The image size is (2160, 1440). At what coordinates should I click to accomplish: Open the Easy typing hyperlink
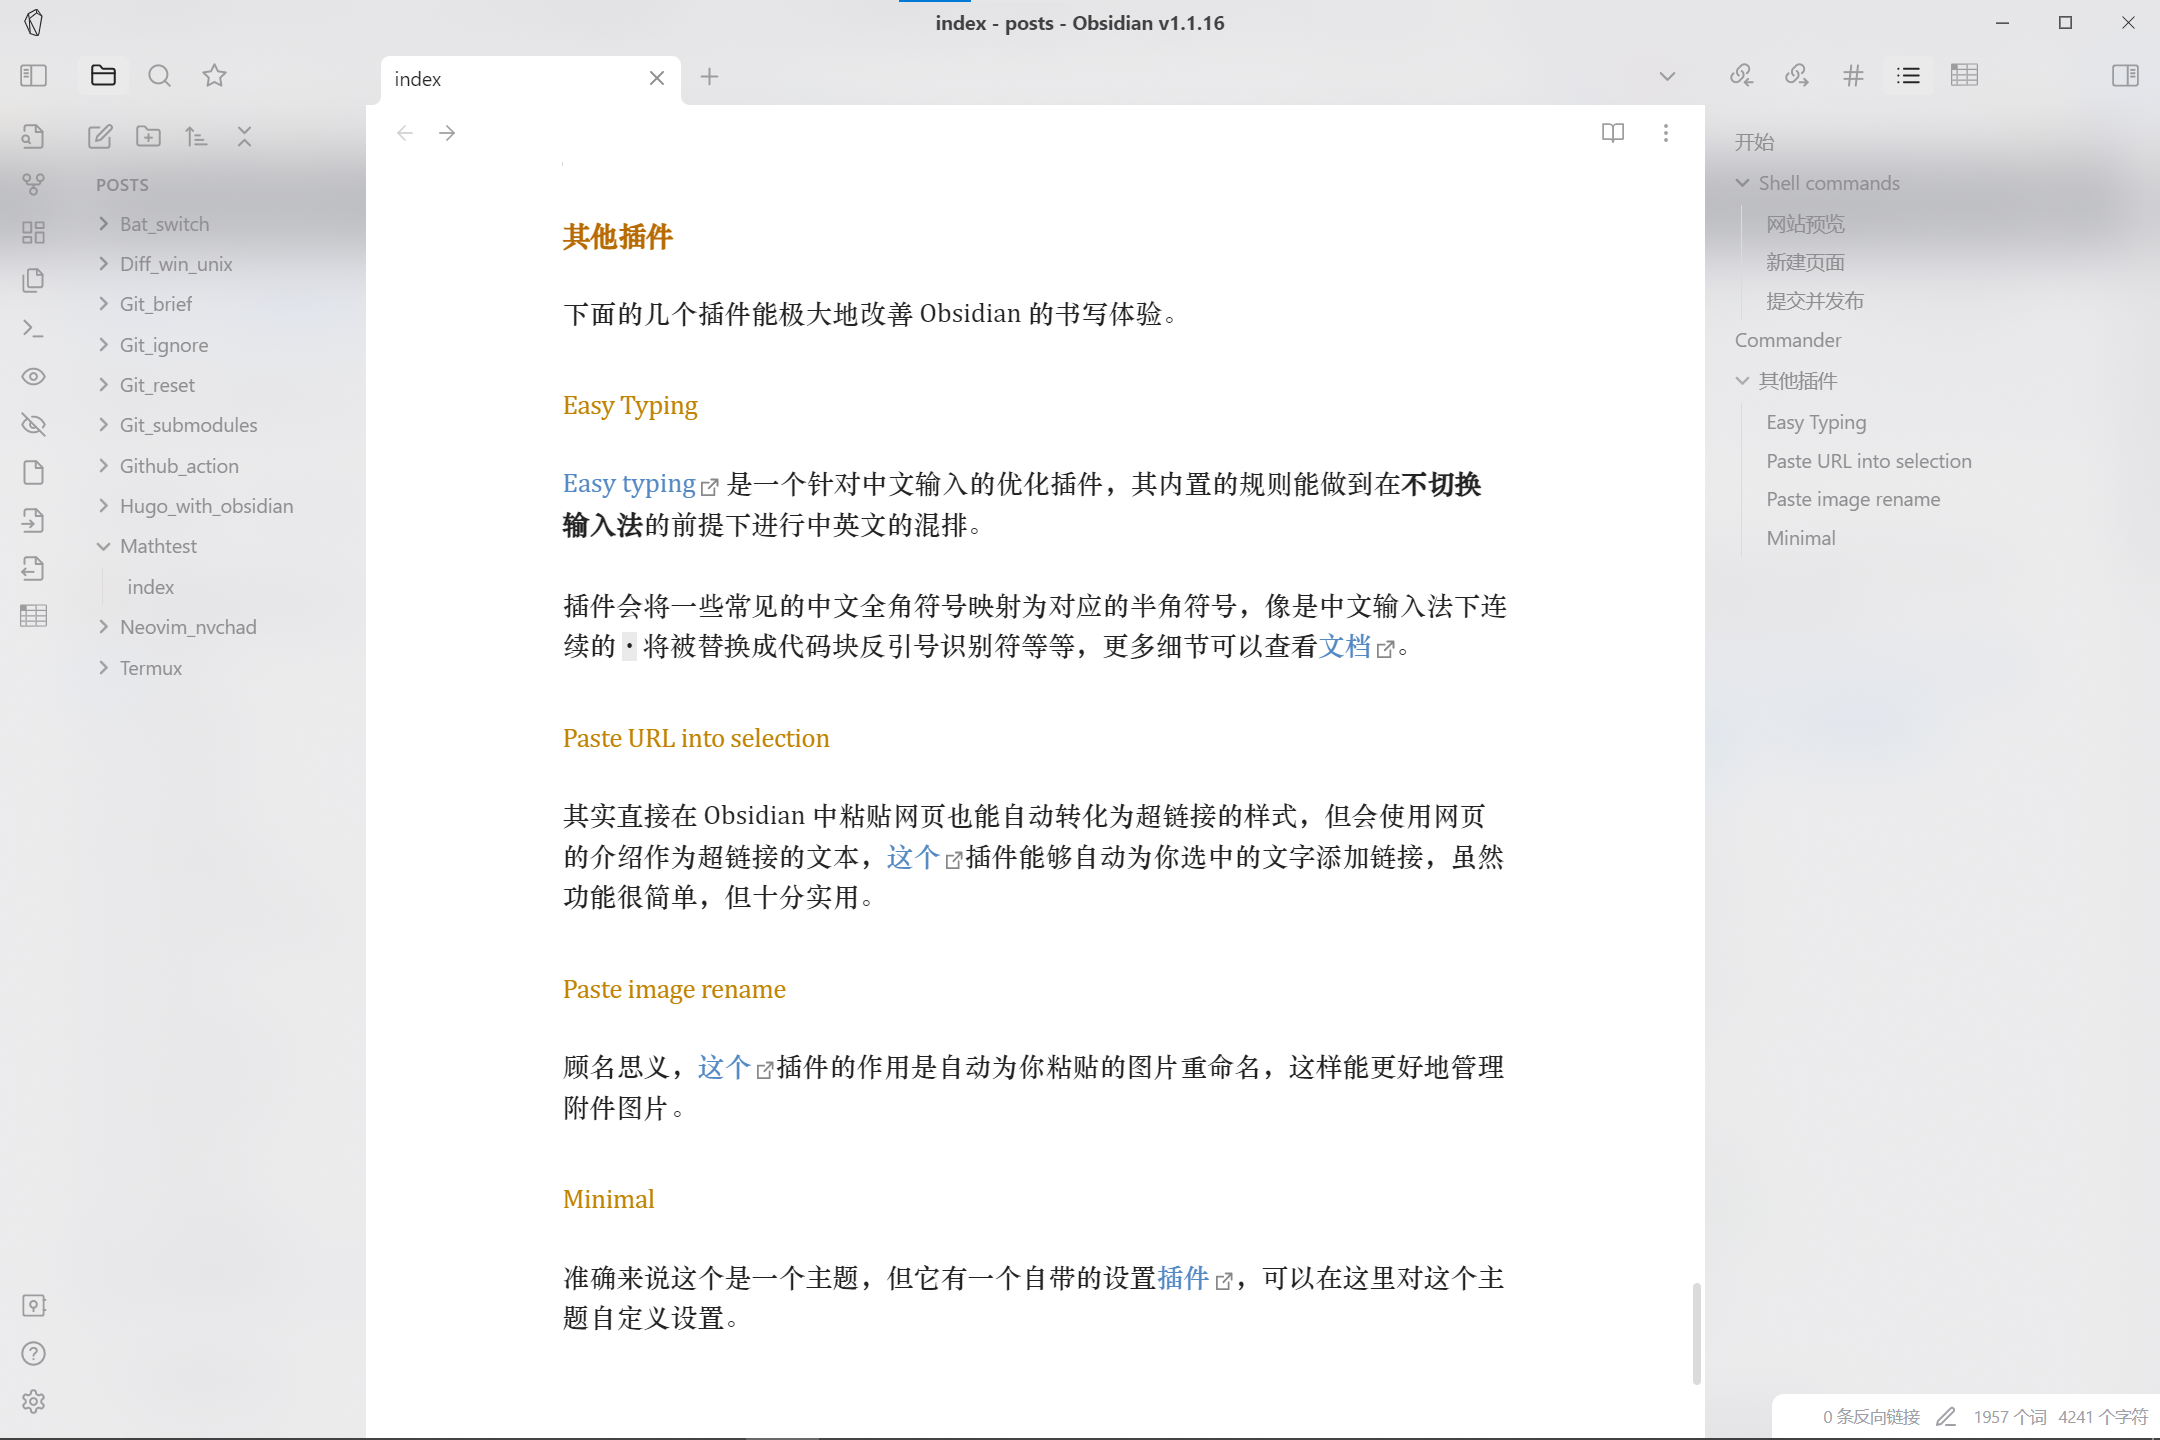point(629,484)
